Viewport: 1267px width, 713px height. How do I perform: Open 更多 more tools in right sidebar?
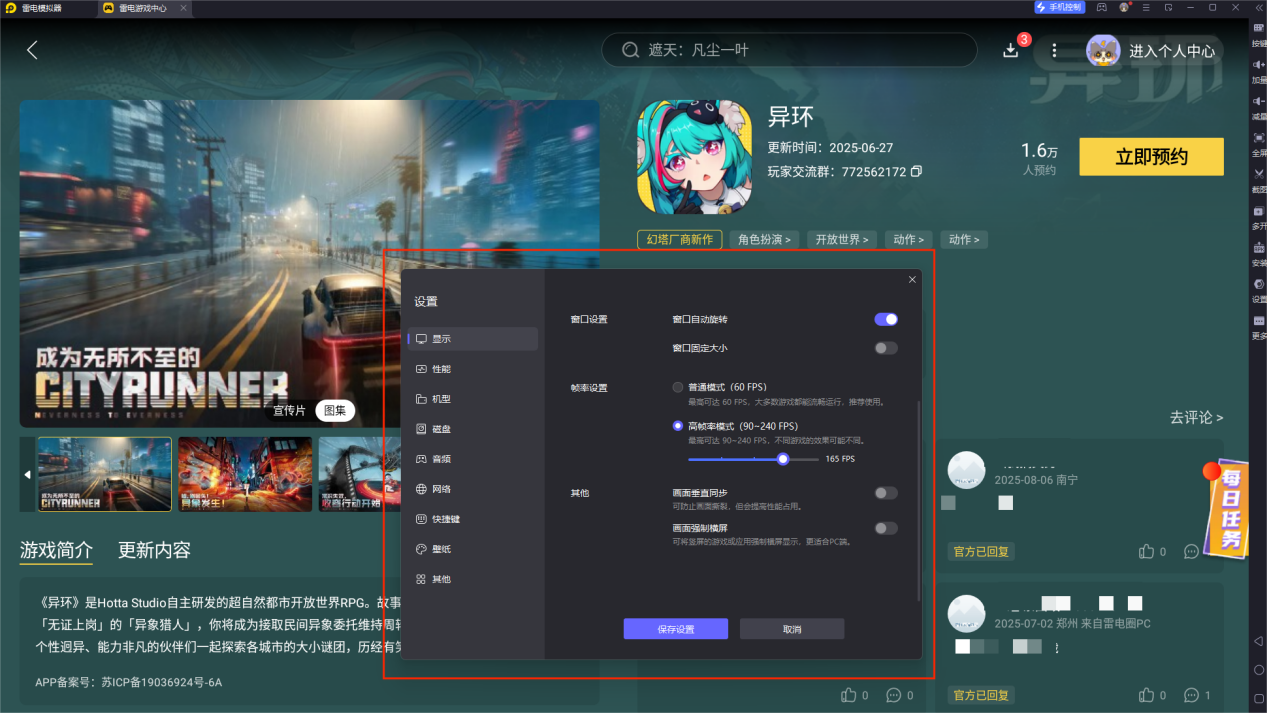[1259, 326]
